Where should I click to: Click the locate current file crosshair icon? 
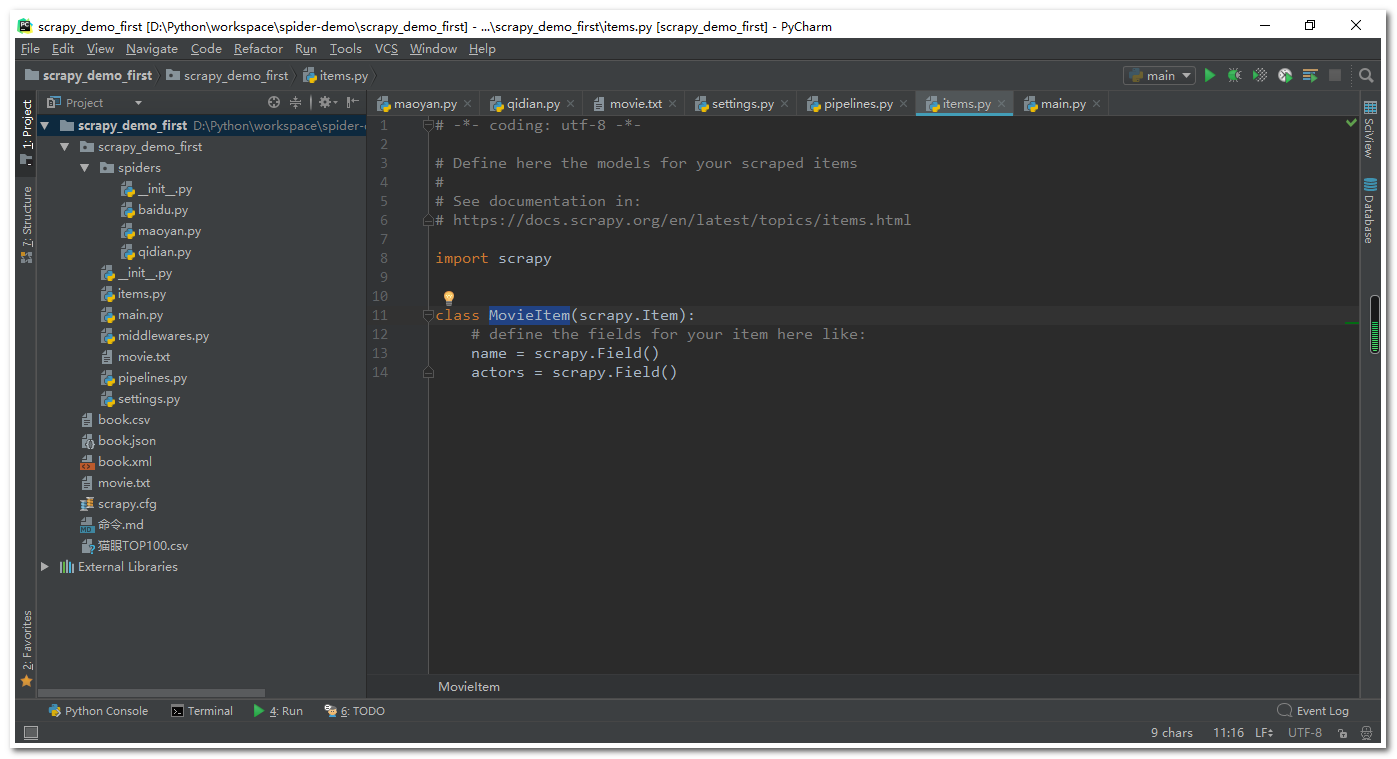pos(274,102)
